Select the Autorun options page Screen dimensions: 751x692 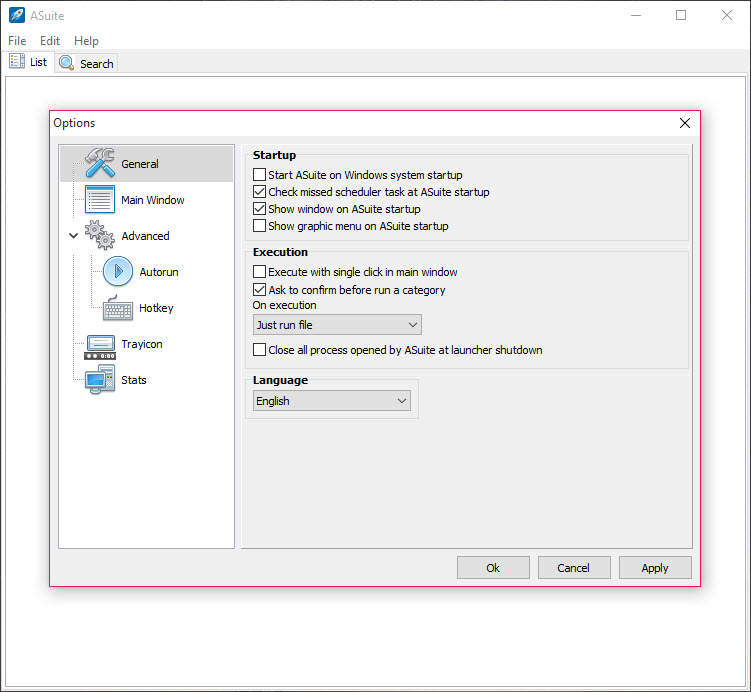pos(159,272)
